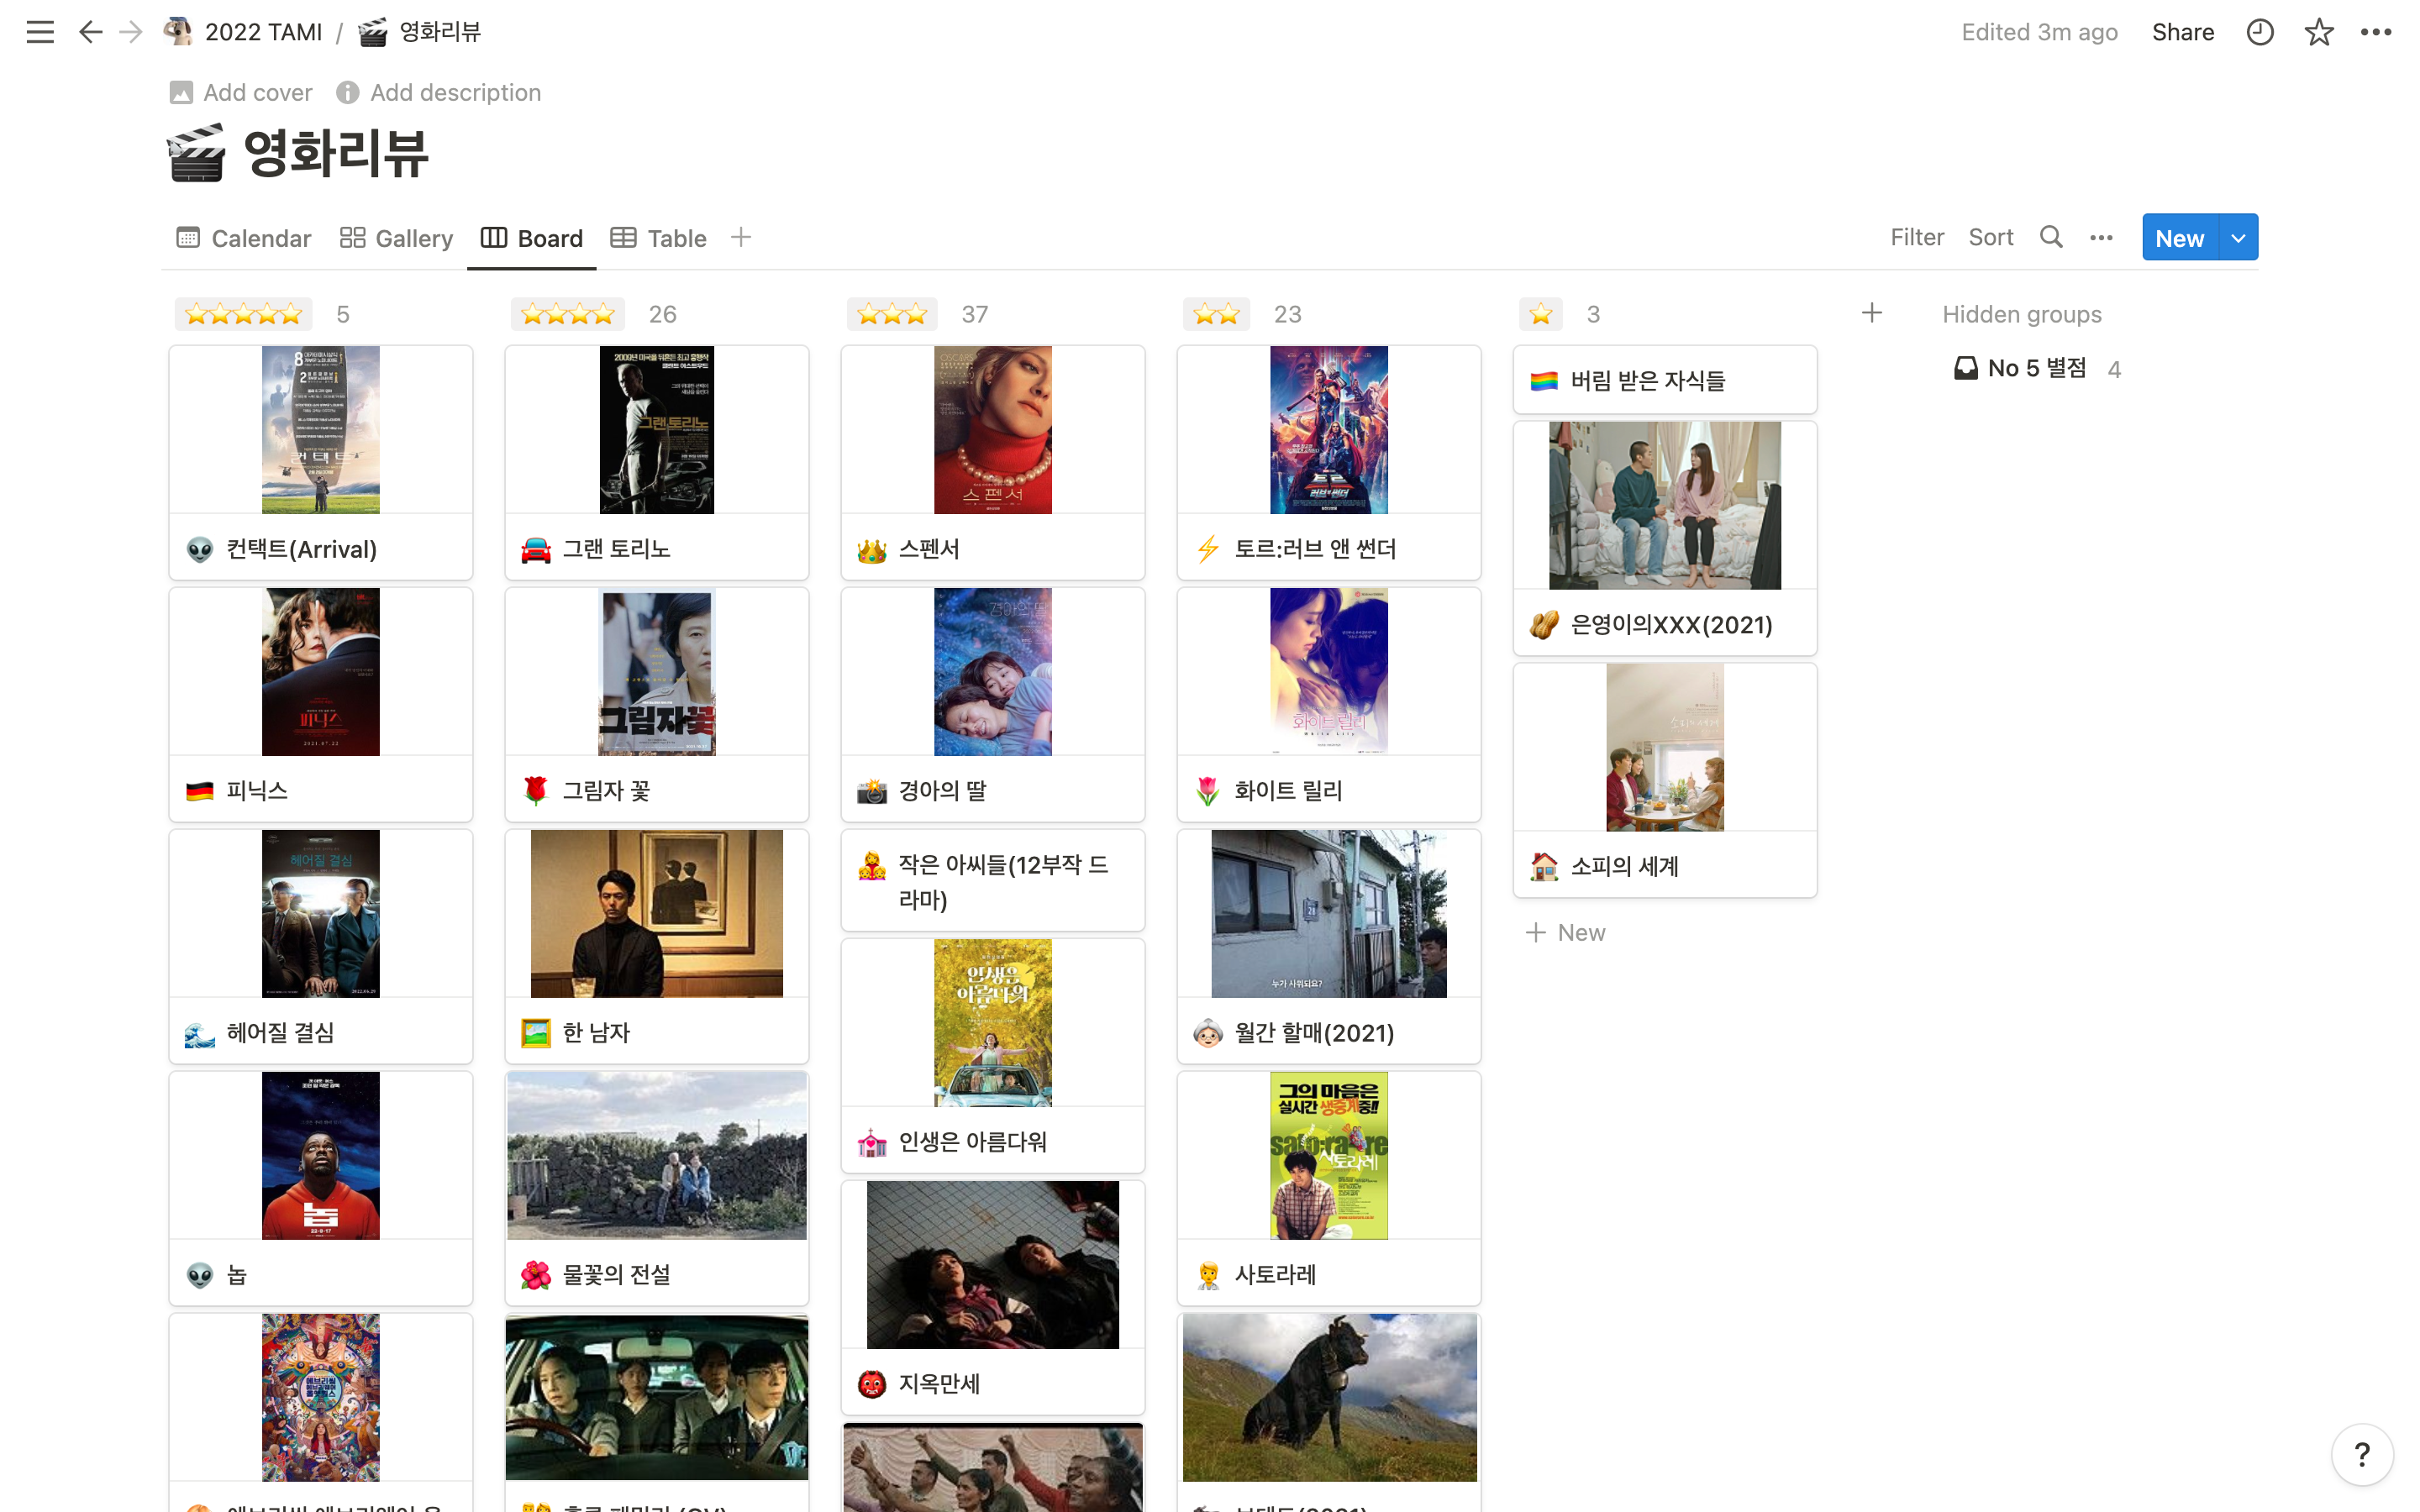Open the 월간 할매(2021) card image
Screen dimensions: 2420x1512
(1329, 913)
